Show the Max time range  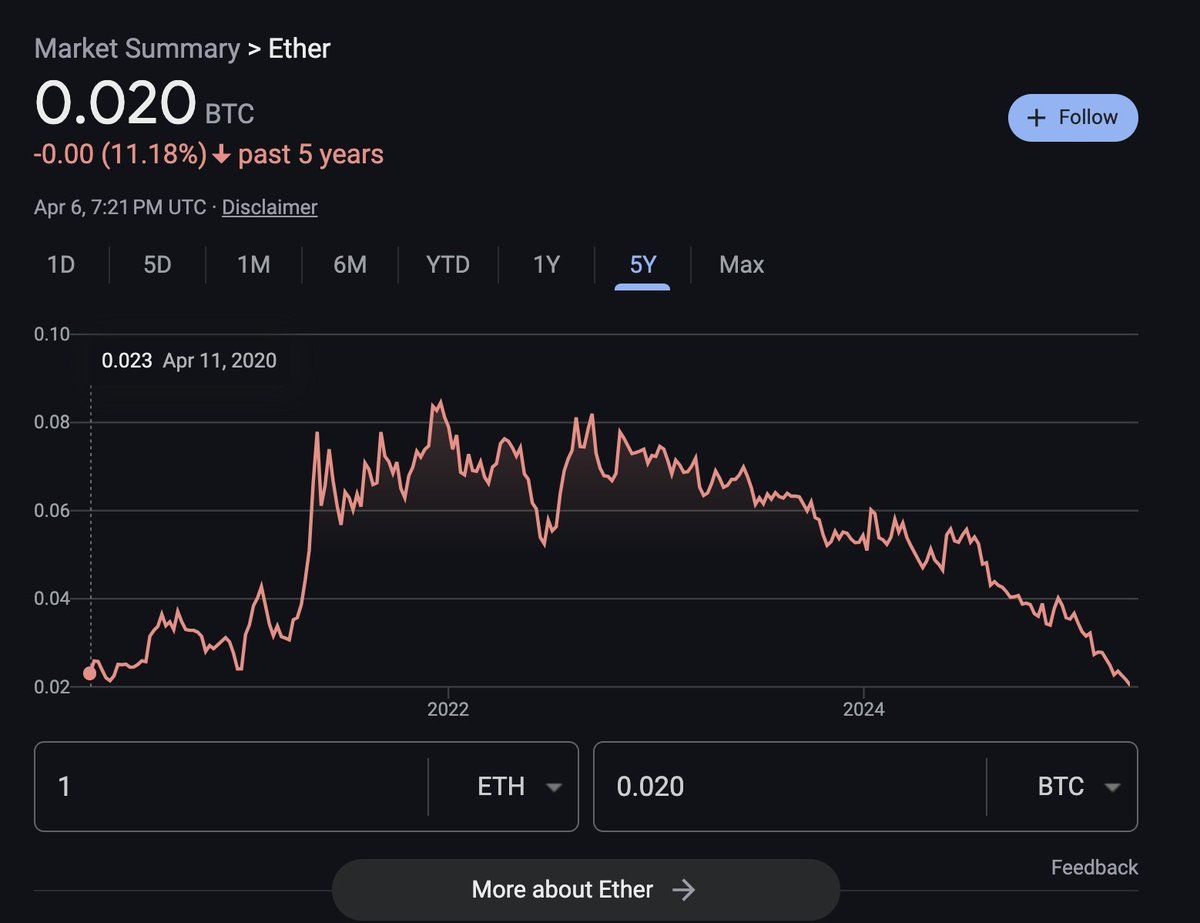point(741,265)
